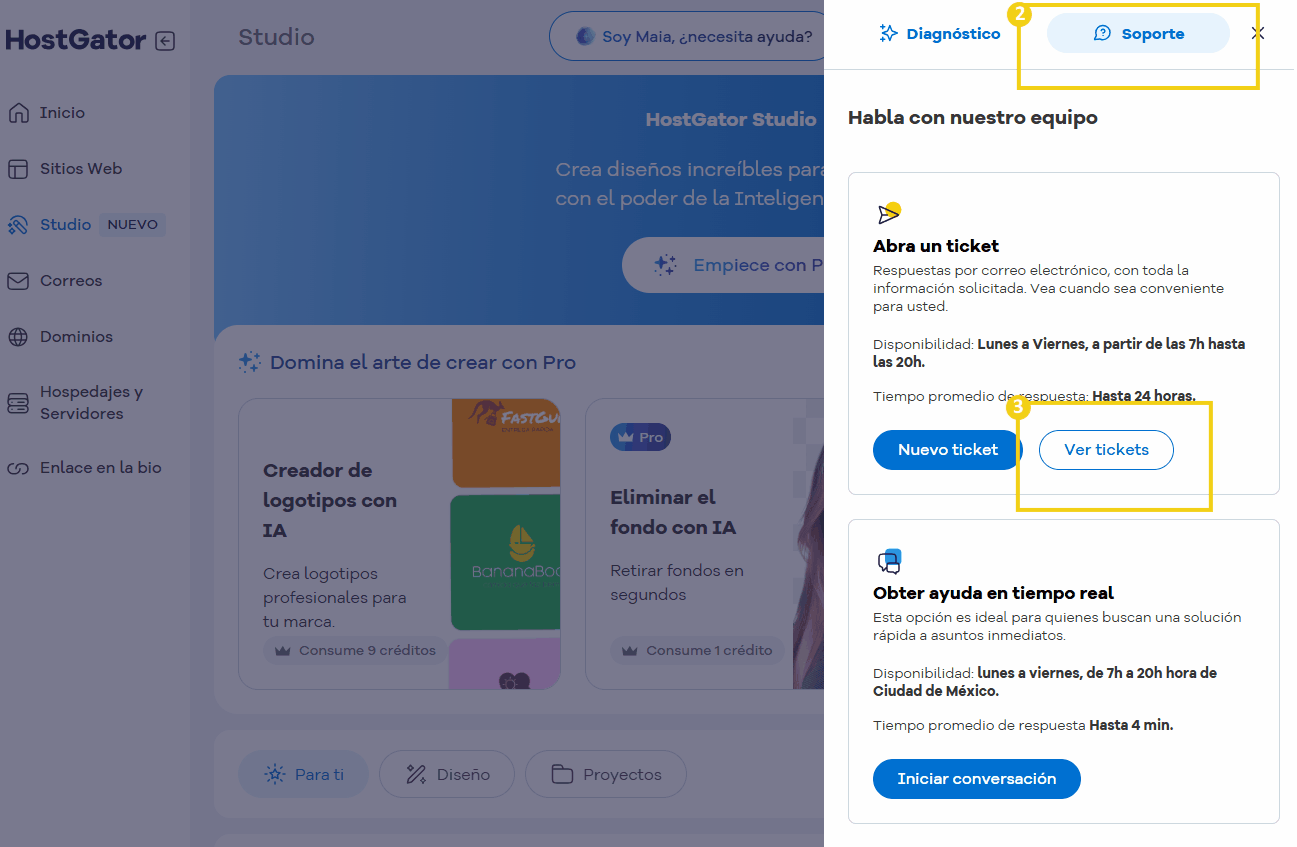1297x847 pixels.
Task: Click Domina el arte de crear con Pro
Action: click(x=423, y=362)
